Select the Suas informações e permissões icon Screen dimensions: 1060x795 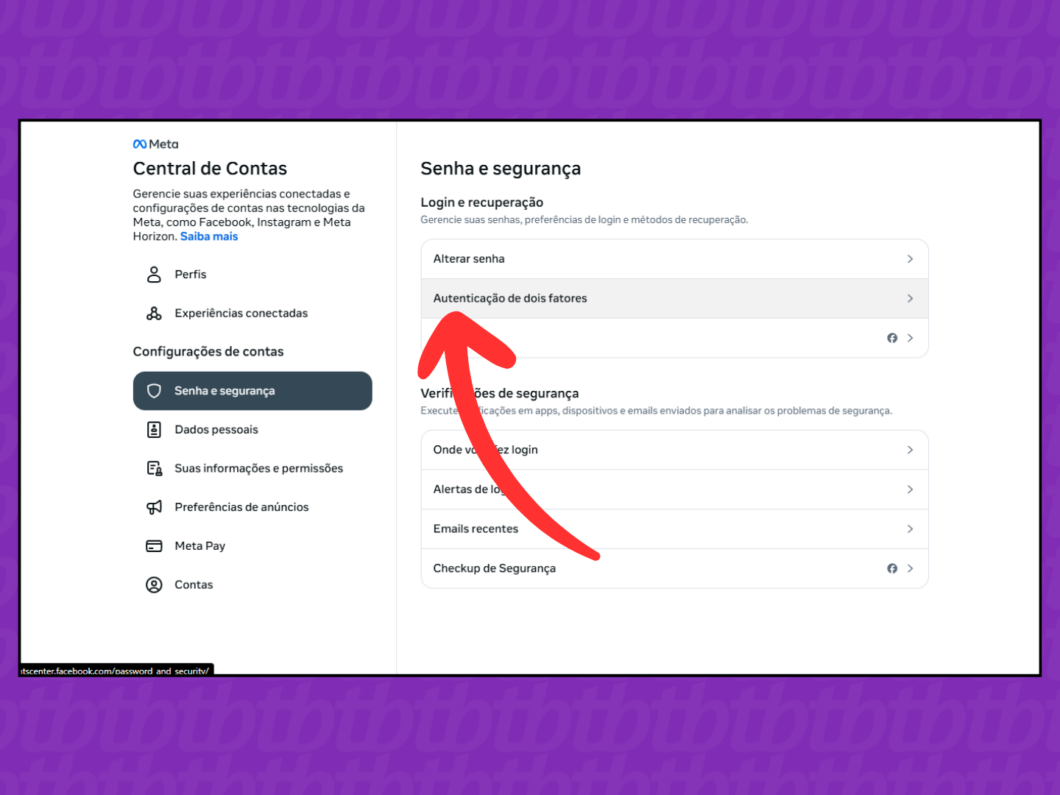click(154, 468)
